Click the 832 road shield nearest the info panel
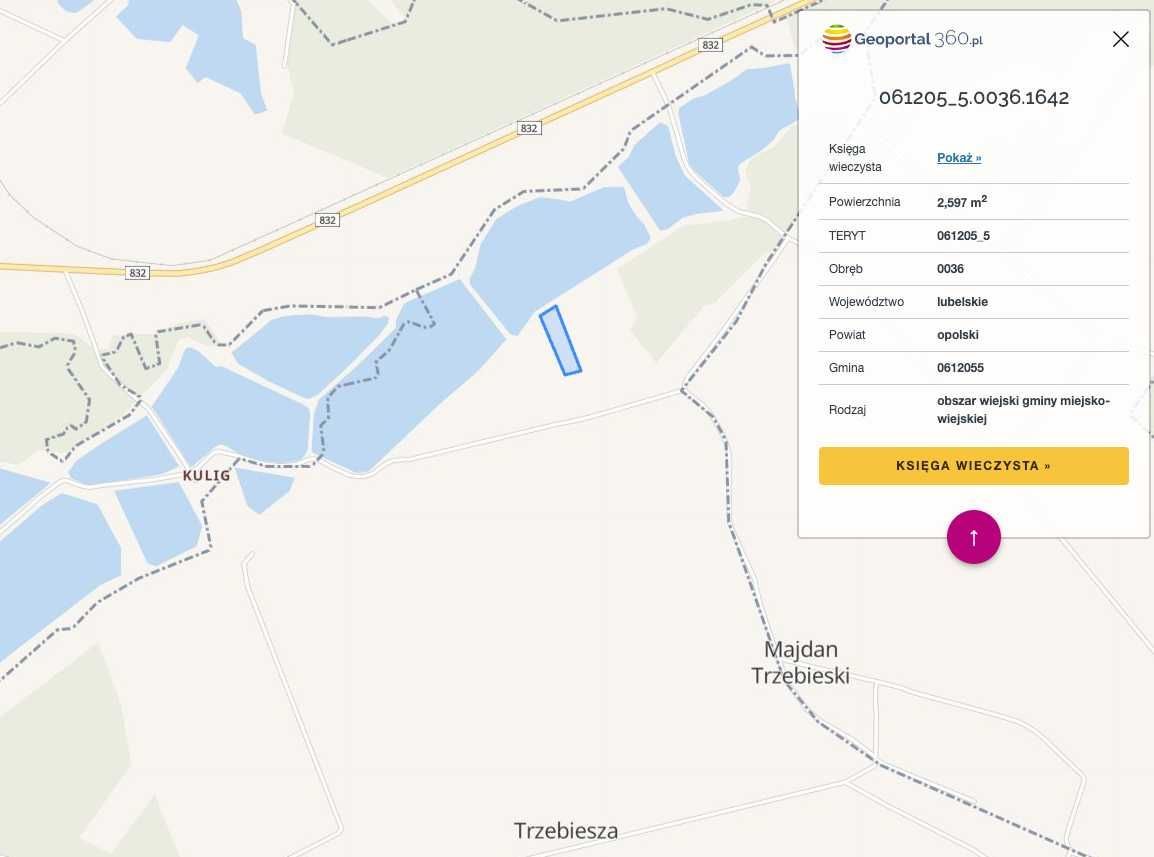The width and height of the screenshot is (1154, 857). (710, 45)
